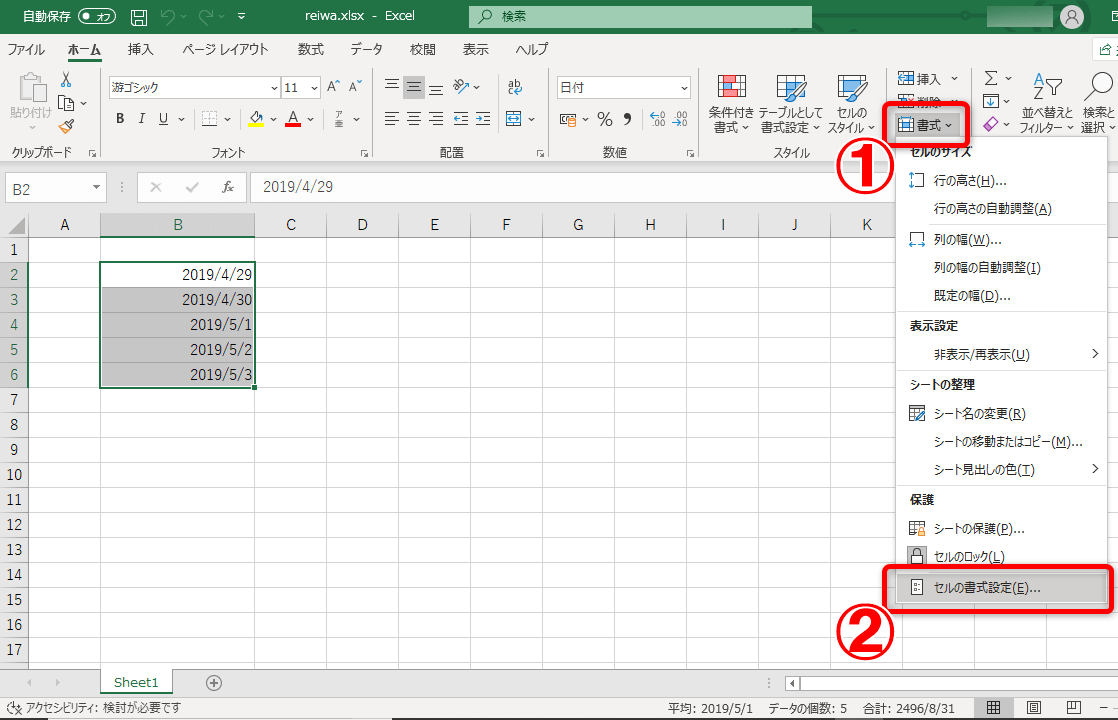Click the search box in title bar
The height and width of the screenshot is (720, 1118).
(x=640, y=16)
